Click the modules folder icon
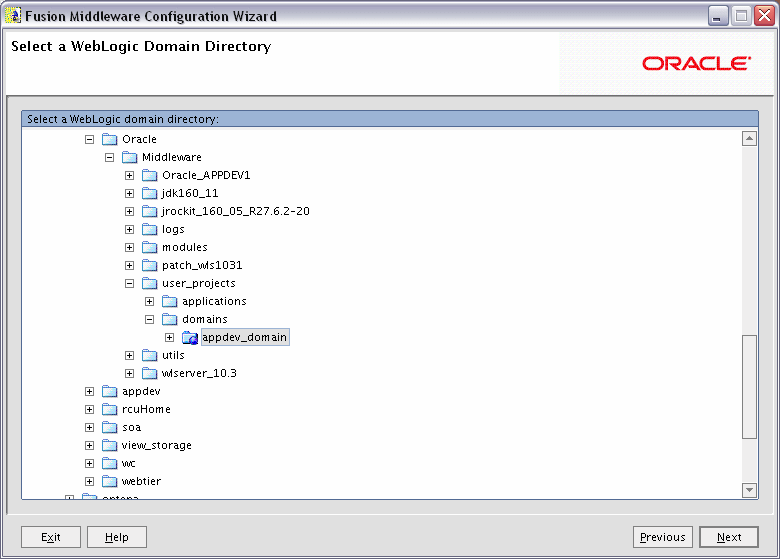780x559 pixels. [x=149, y=247]
